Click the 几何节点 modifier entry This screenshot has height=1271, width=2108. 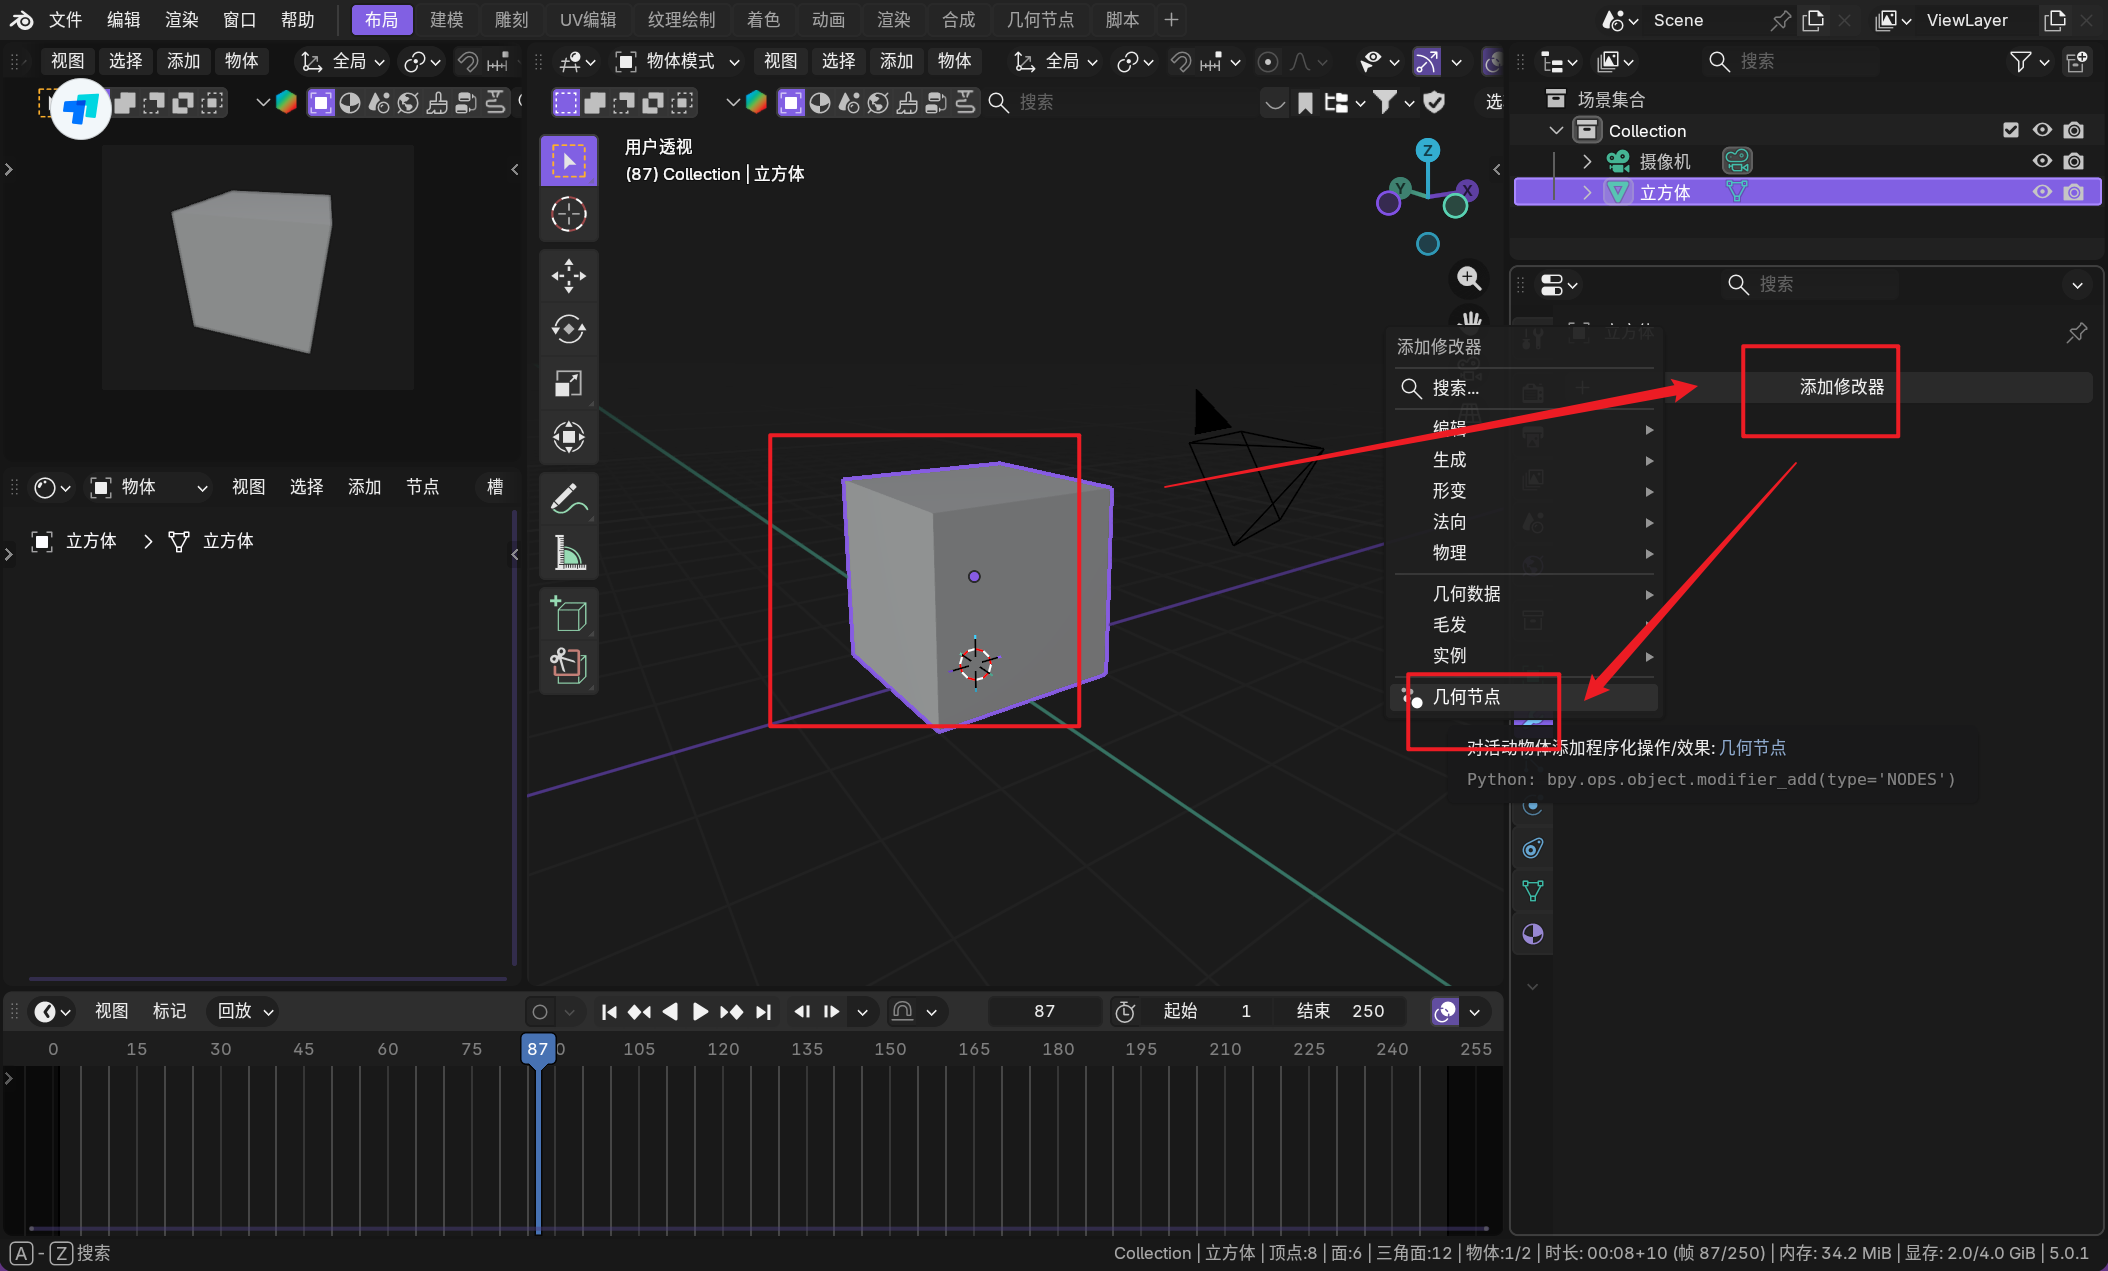(x=1467, y=697)
